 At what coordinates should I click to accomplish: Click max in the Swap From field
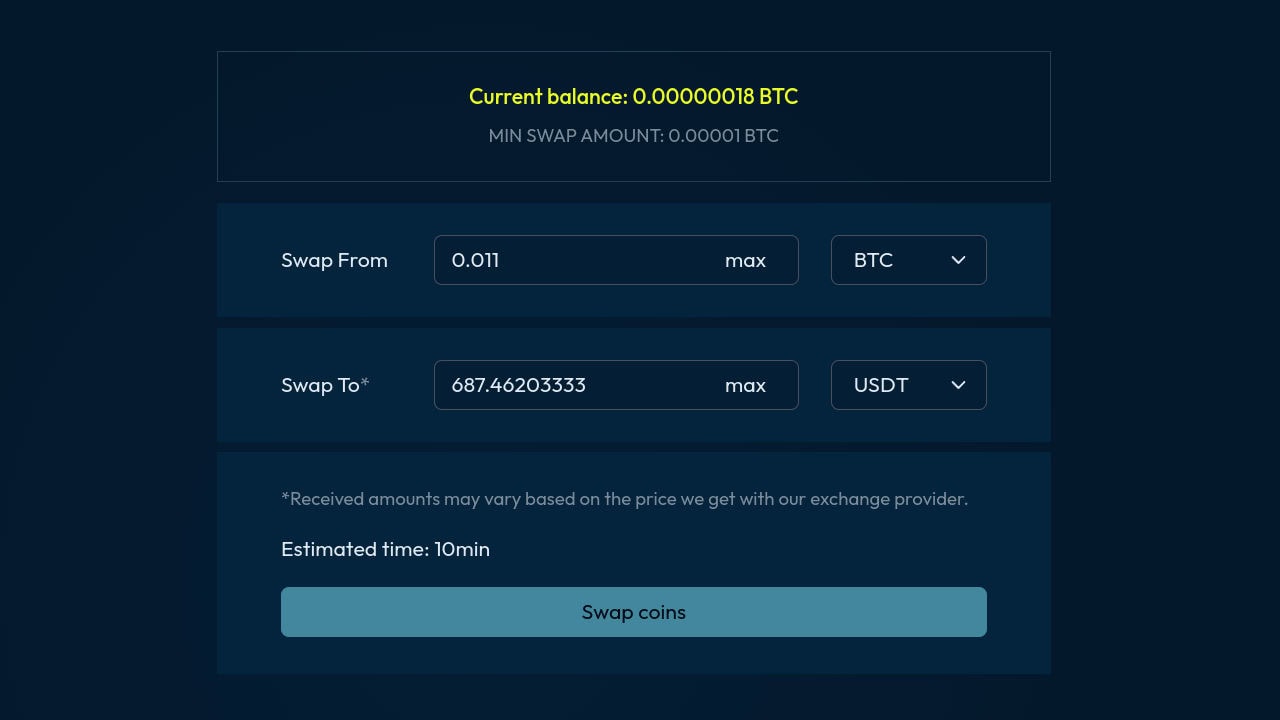[745, 260]
